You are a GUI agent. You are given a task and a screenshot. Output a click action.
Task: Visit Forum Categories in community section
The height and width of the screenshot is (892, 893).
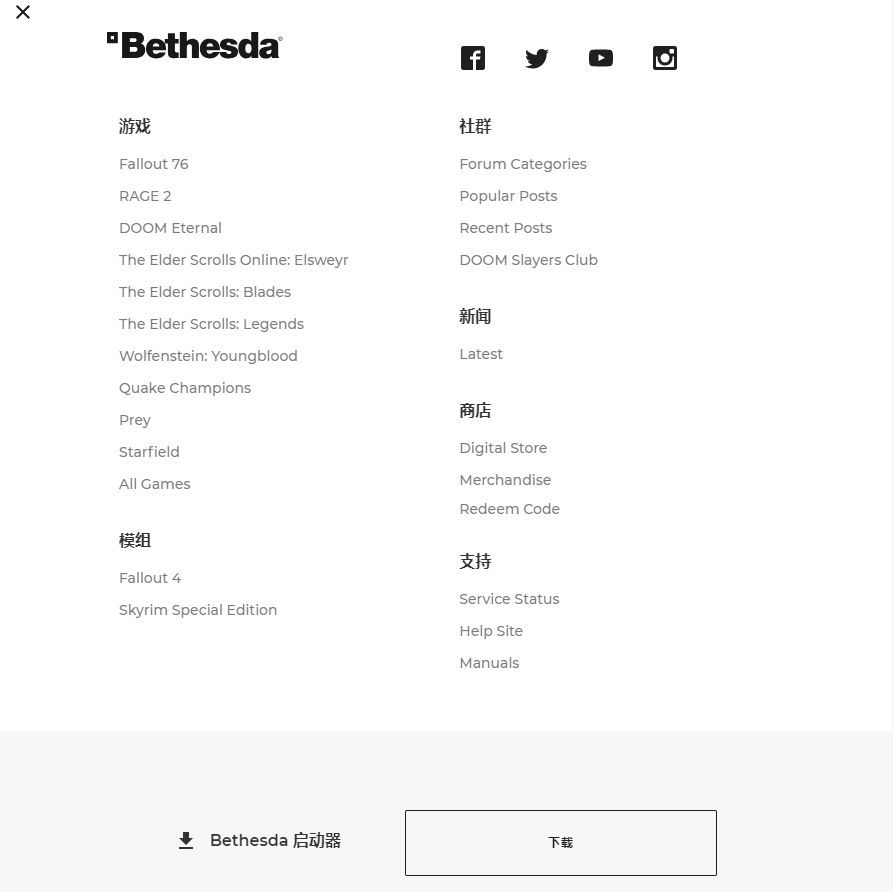(x=523, y=164)
